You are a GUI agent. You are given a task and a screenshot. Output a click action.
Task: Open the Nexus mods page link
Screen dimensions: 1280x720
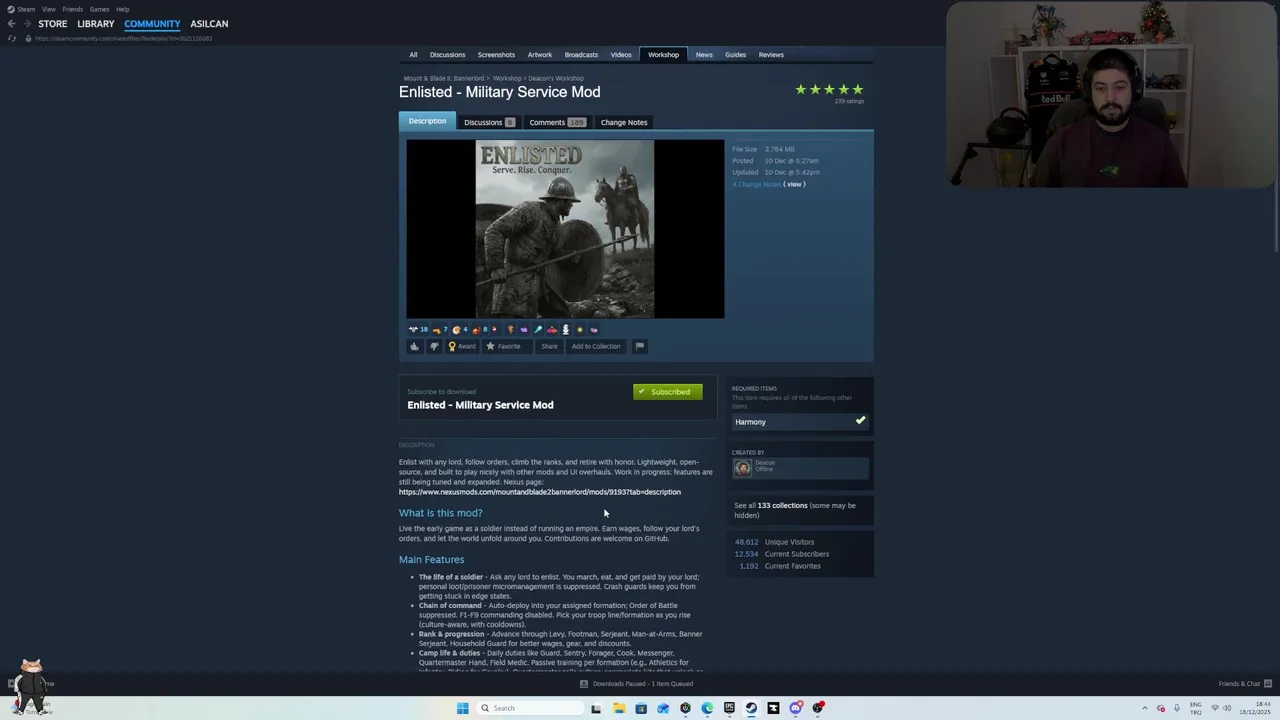(540, 492)
